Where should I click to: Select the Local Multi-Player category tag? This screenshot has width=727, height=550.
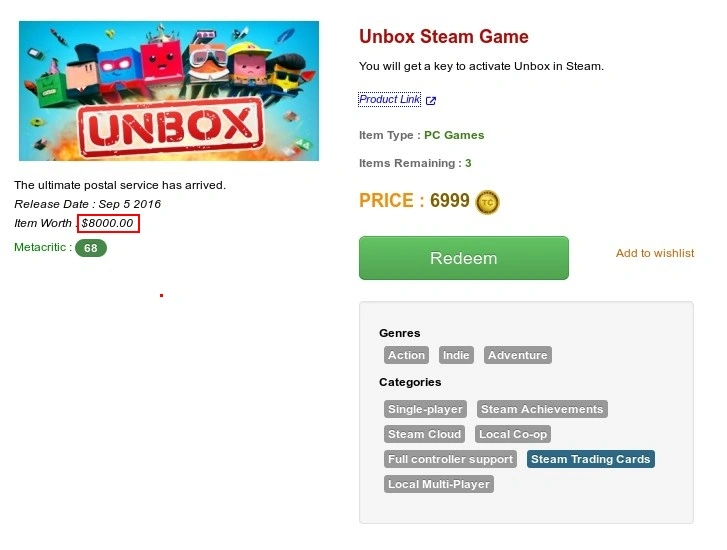(x=439, y=484)
